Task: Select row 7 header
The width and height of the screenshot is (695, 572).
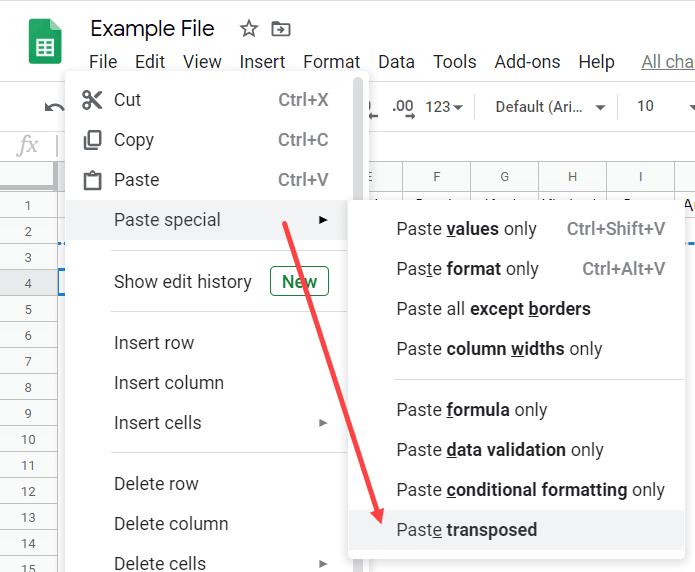Action: click(28, 361)
